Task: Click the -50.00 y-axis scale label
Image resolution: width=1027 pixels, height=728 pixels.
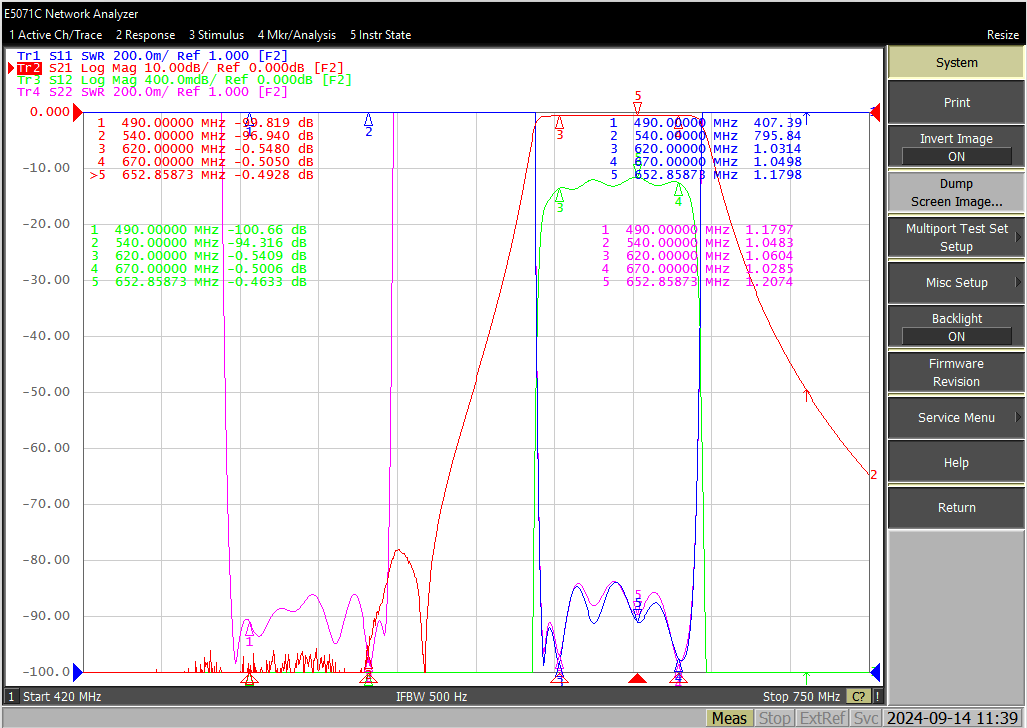Action: (x=46, y=392)
